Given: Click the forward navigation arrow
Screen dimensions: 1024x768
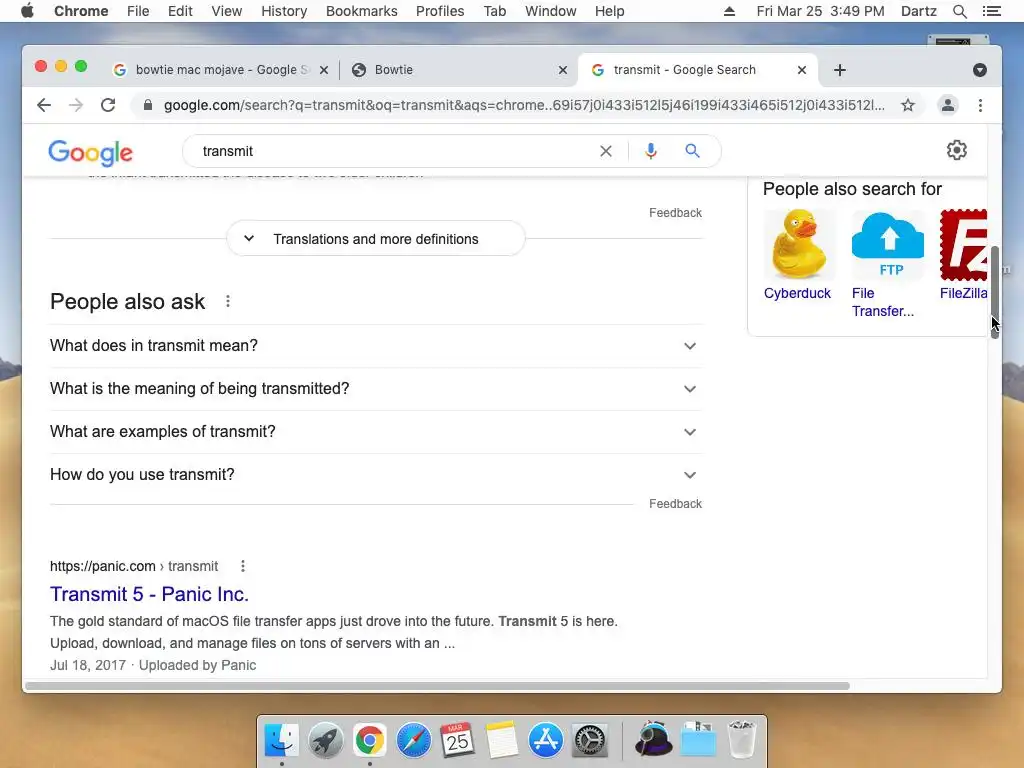Looking at the screenshot, I should (76, 105).
